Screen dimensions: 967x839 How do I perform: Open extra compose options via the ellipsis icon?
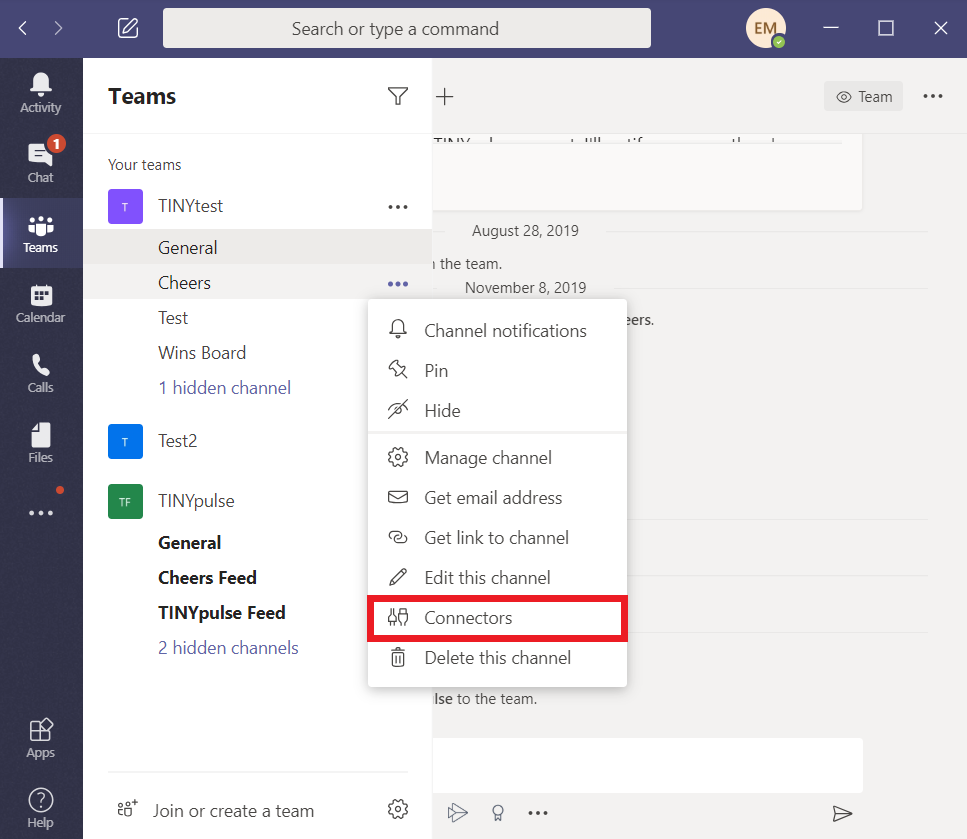[538, 813]
